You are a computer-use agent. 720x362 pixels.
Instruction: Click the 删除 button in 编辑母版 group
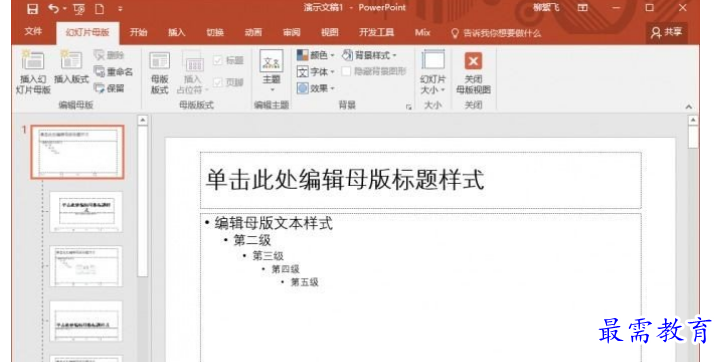click(109, 55)
